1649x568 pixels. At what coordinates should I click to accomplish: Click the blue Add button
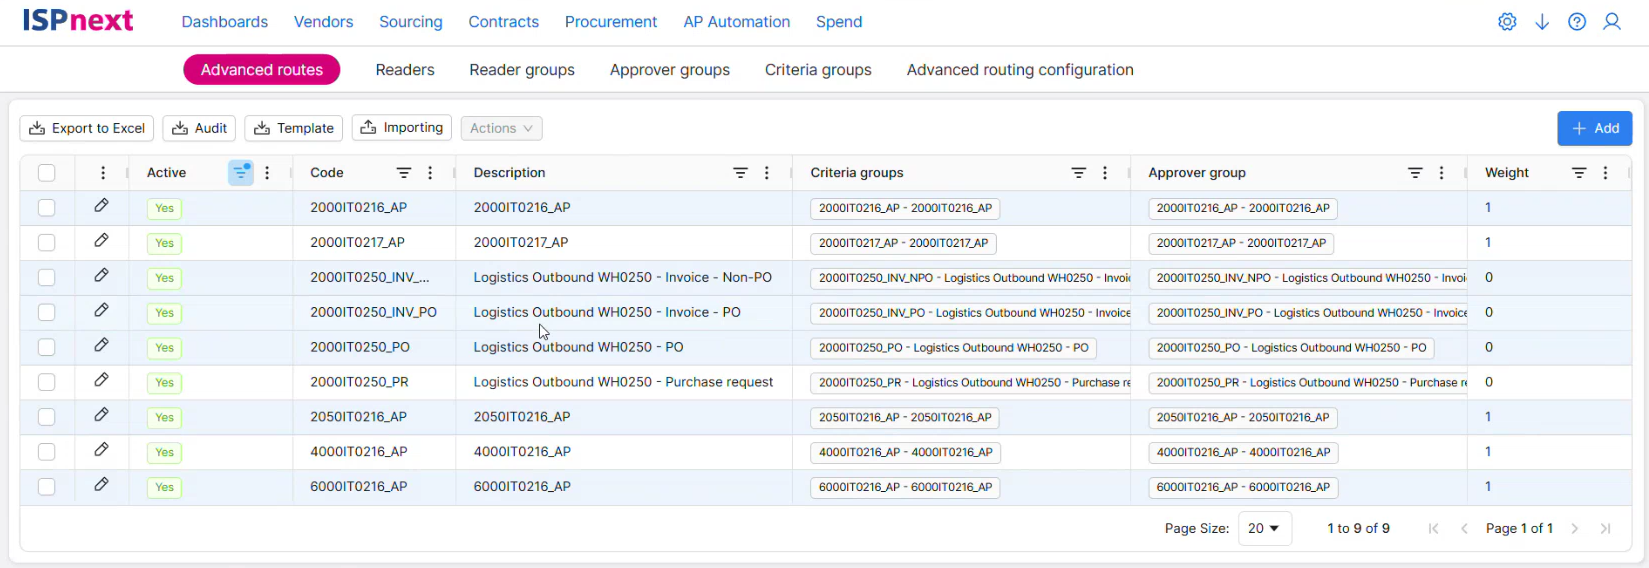(x=1595, y=128)
